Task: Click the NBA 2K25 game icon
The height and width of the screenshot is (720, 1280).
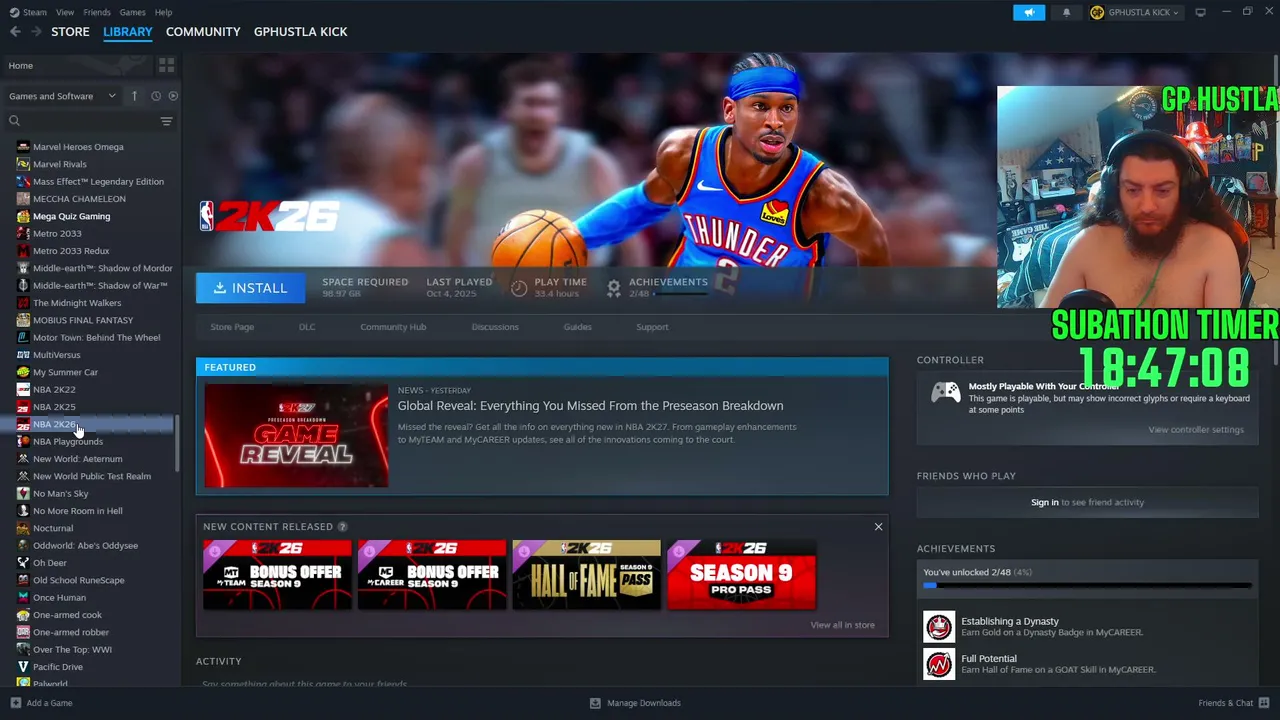Action: point(23,407)
